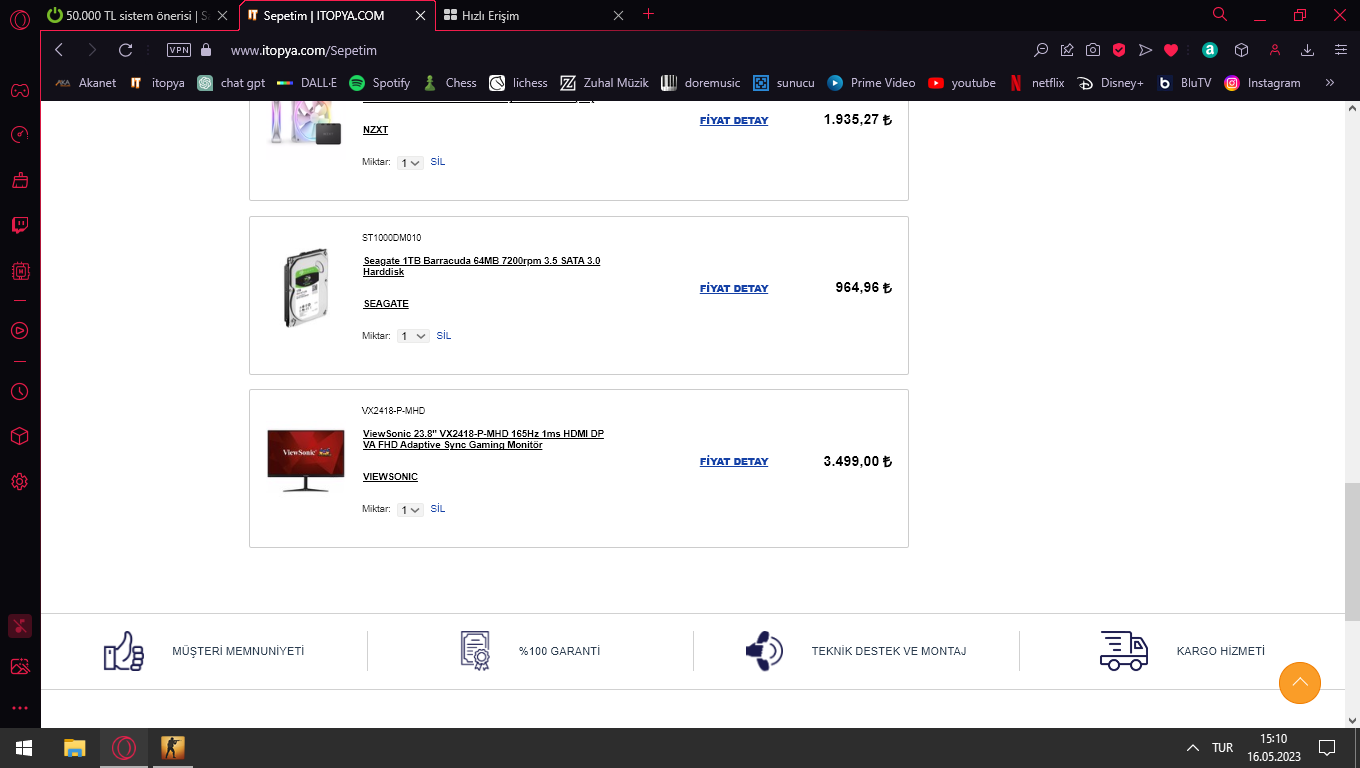This screenshot has height=768, width=1360.
Task: Open the Windows notification center icon
Action: (1327, 748)
